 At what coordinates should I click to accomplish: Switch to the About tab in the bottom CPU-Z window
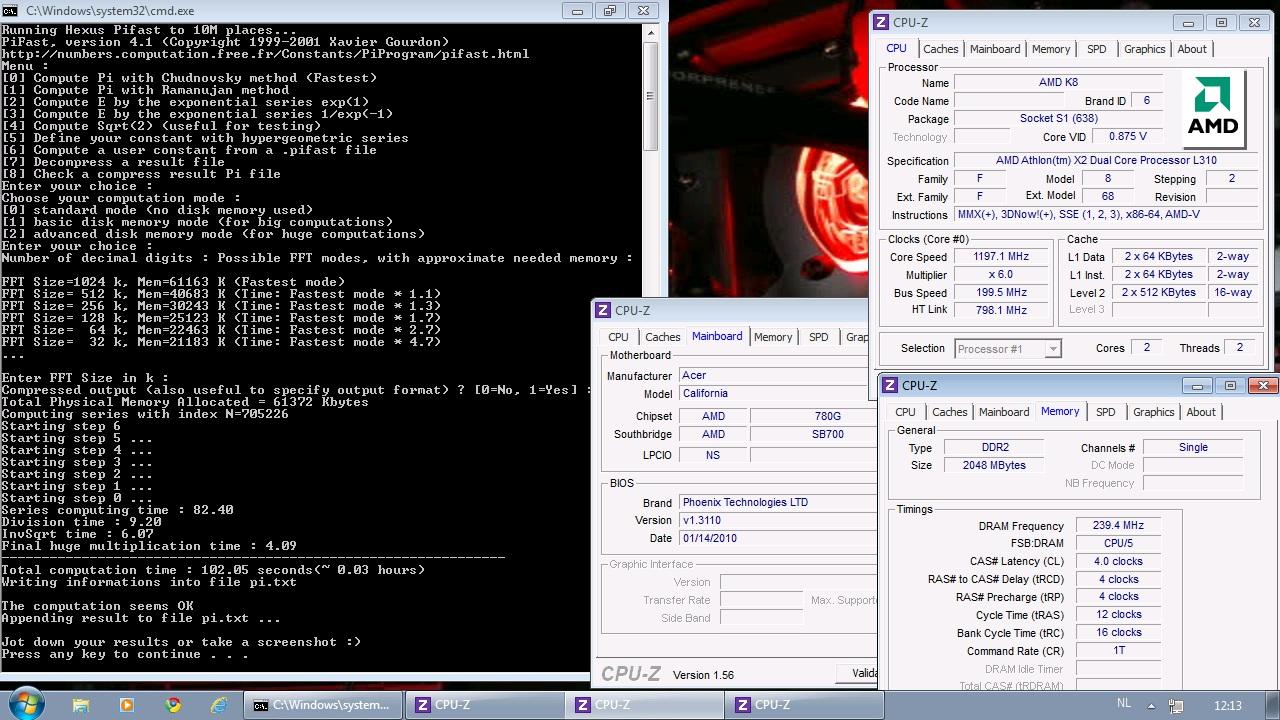click(x=1201, y=412)
